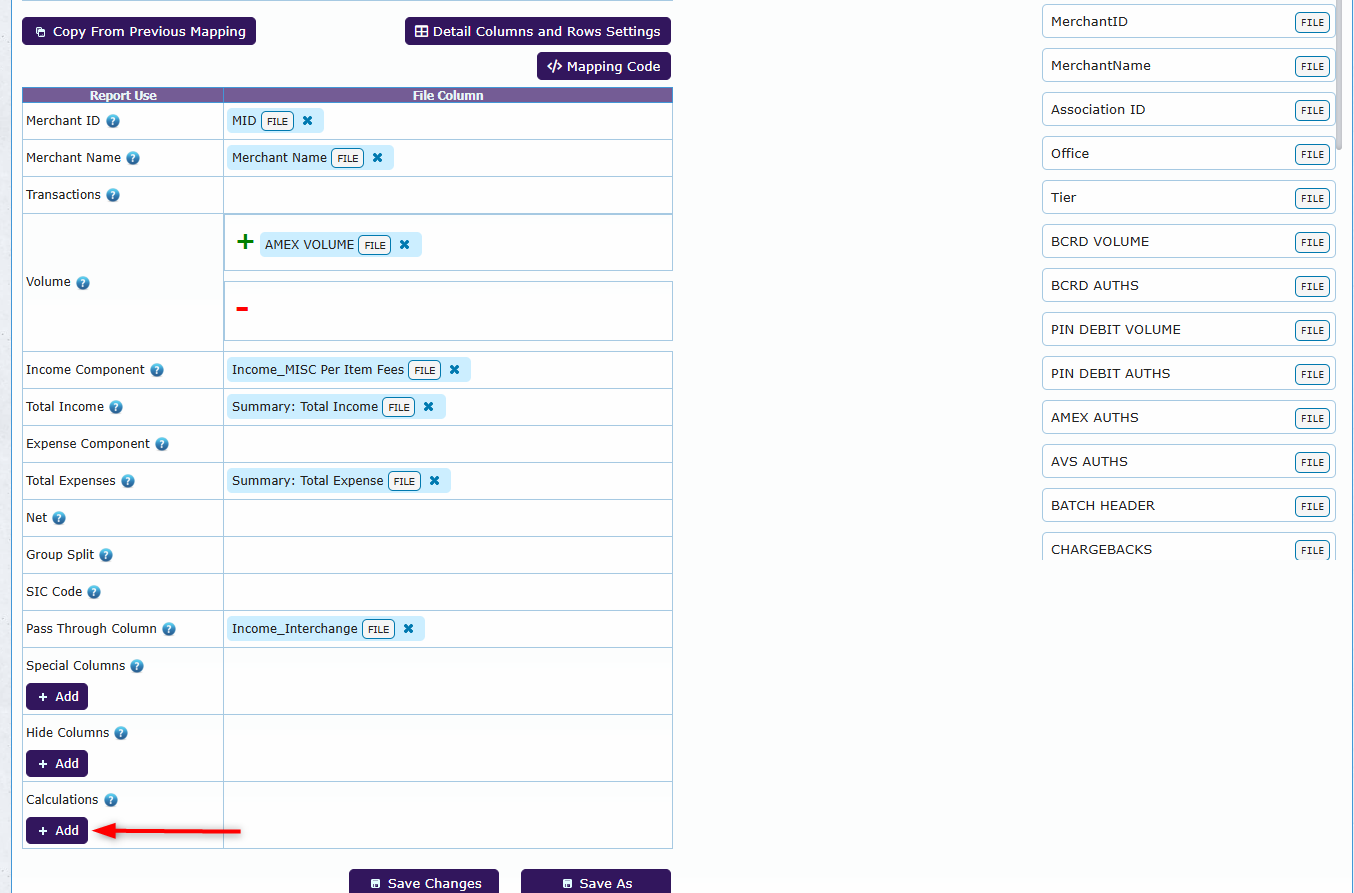Viewport: 1354px width, 893px height.
Task: Remove AMEX VOLUME from Volume mapping
Action: 404,245
